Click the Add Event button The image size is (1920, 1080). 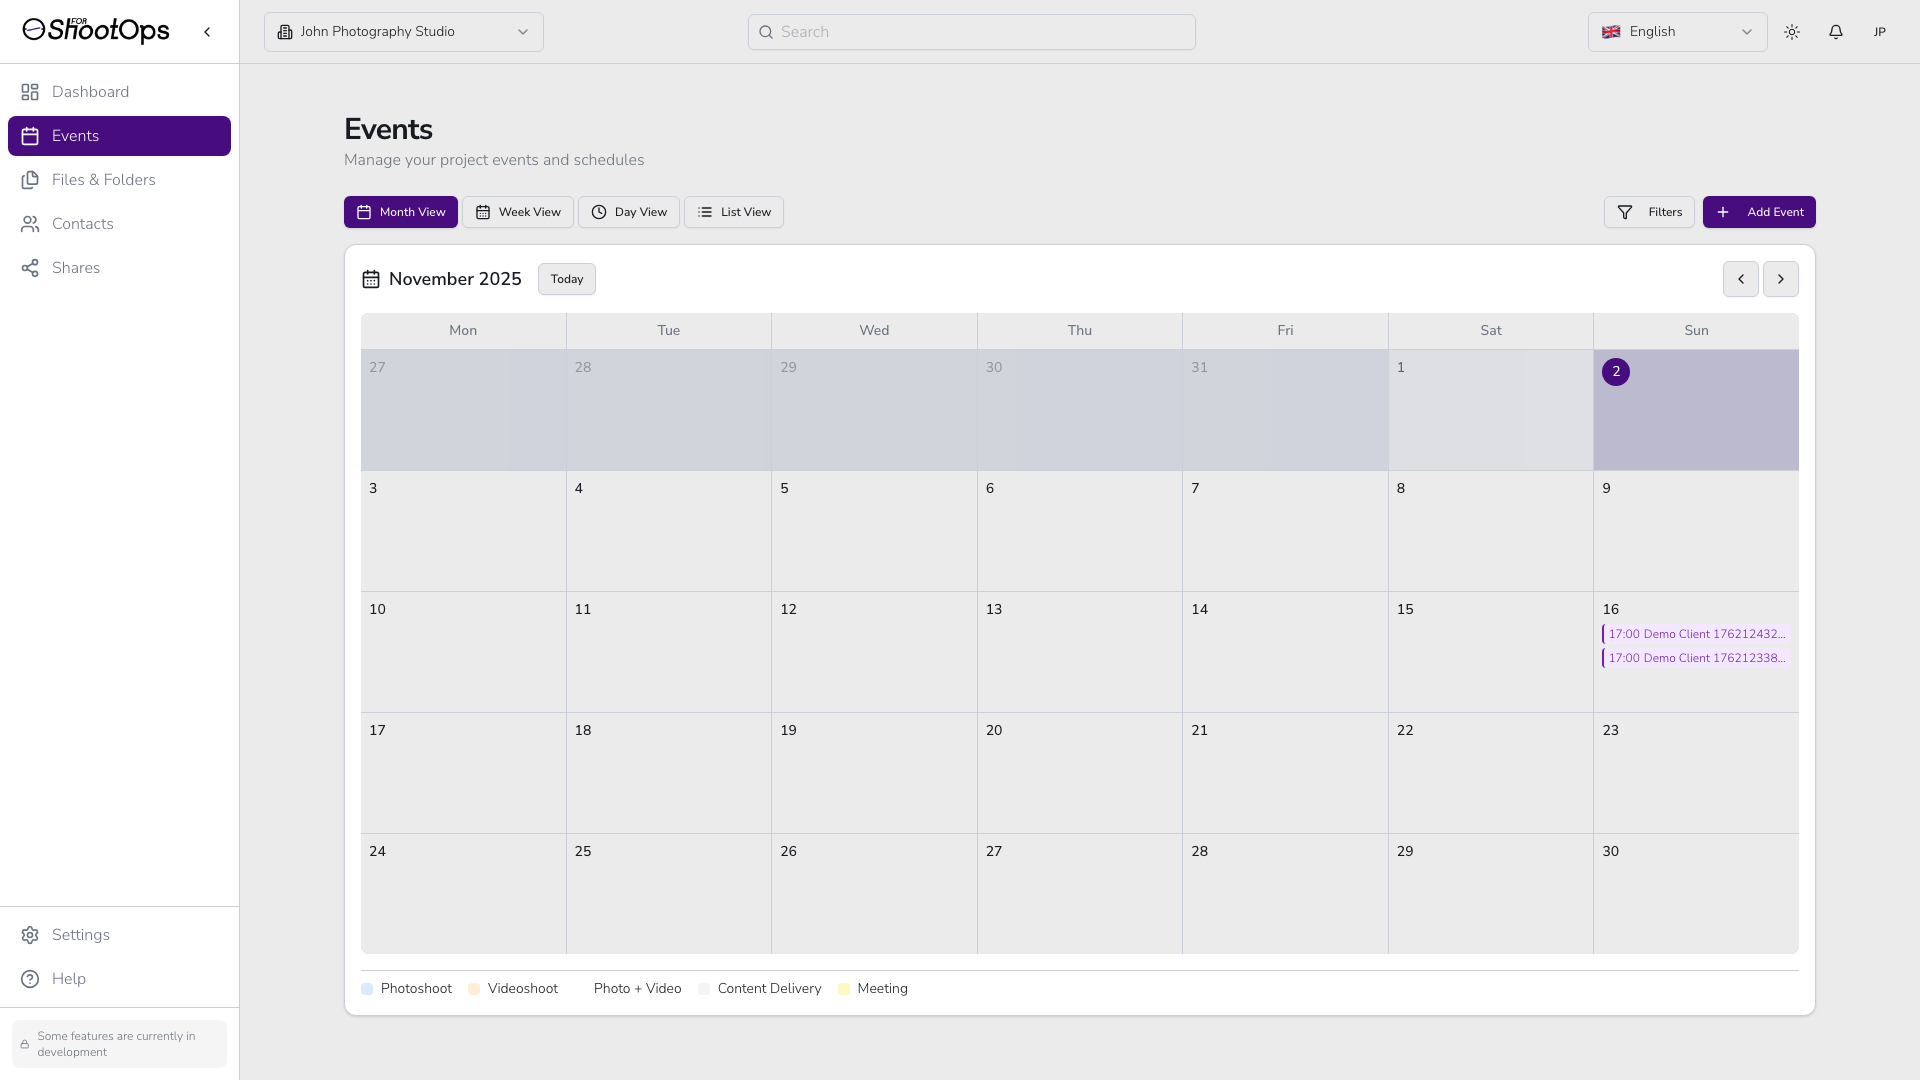tap(1759, 212)
